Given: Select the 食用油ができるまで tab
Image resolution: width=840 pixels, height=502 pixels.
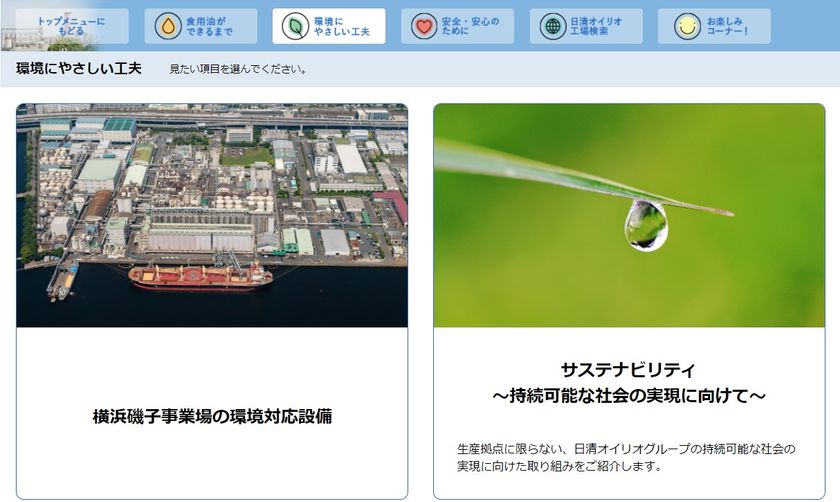Looking at the screenshot, I should (x=200, y=26).
